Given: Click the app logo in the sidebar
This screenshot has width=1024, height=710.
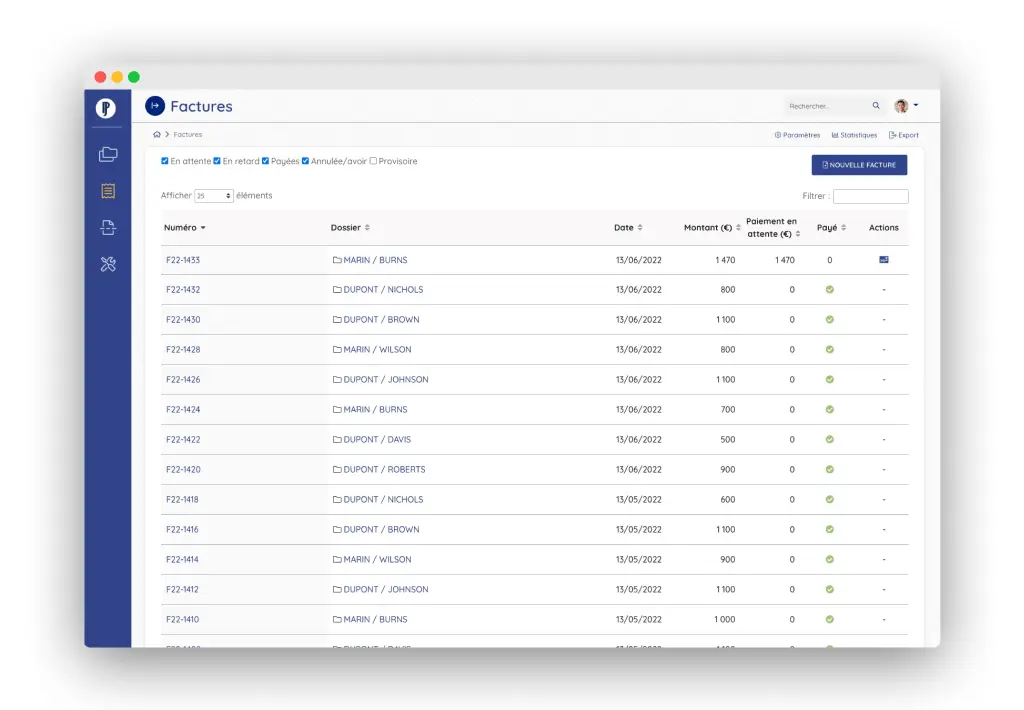Looking at the screenshot, I should tap(106, 108).
